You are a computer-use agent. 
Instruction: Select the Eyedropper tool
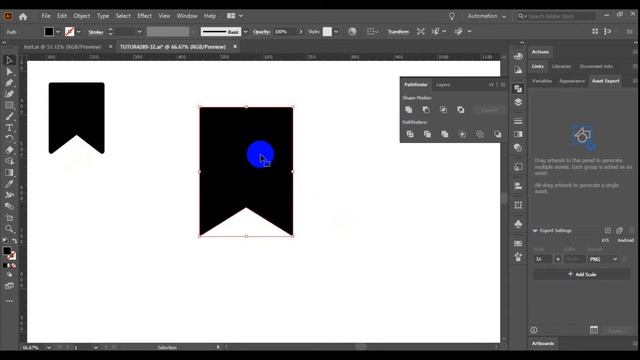coord(9,184)
